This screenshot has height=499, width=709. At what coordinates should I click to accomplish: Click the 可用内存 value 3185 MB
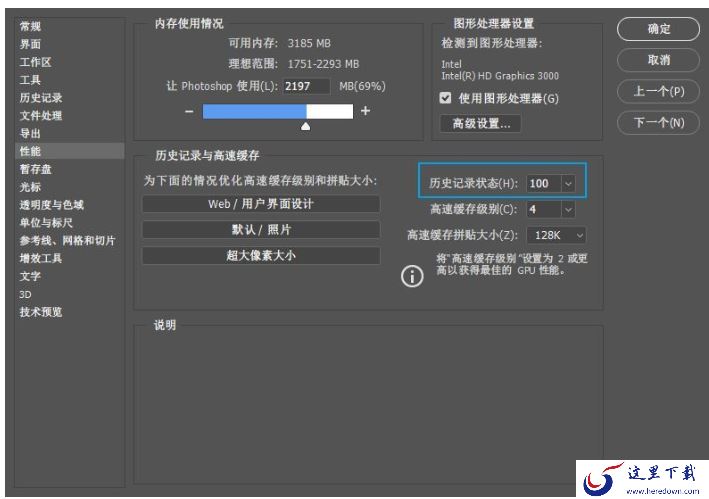point(309,43)
